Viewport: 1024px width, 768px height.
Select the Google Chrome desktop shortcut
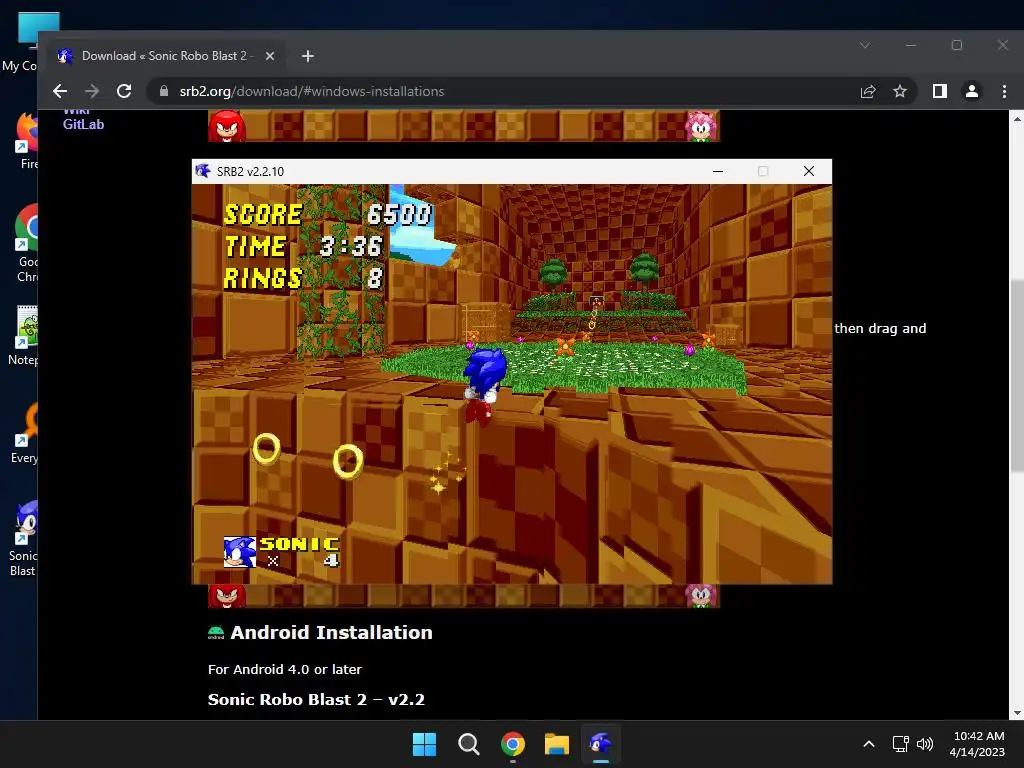tap(26, 243)
